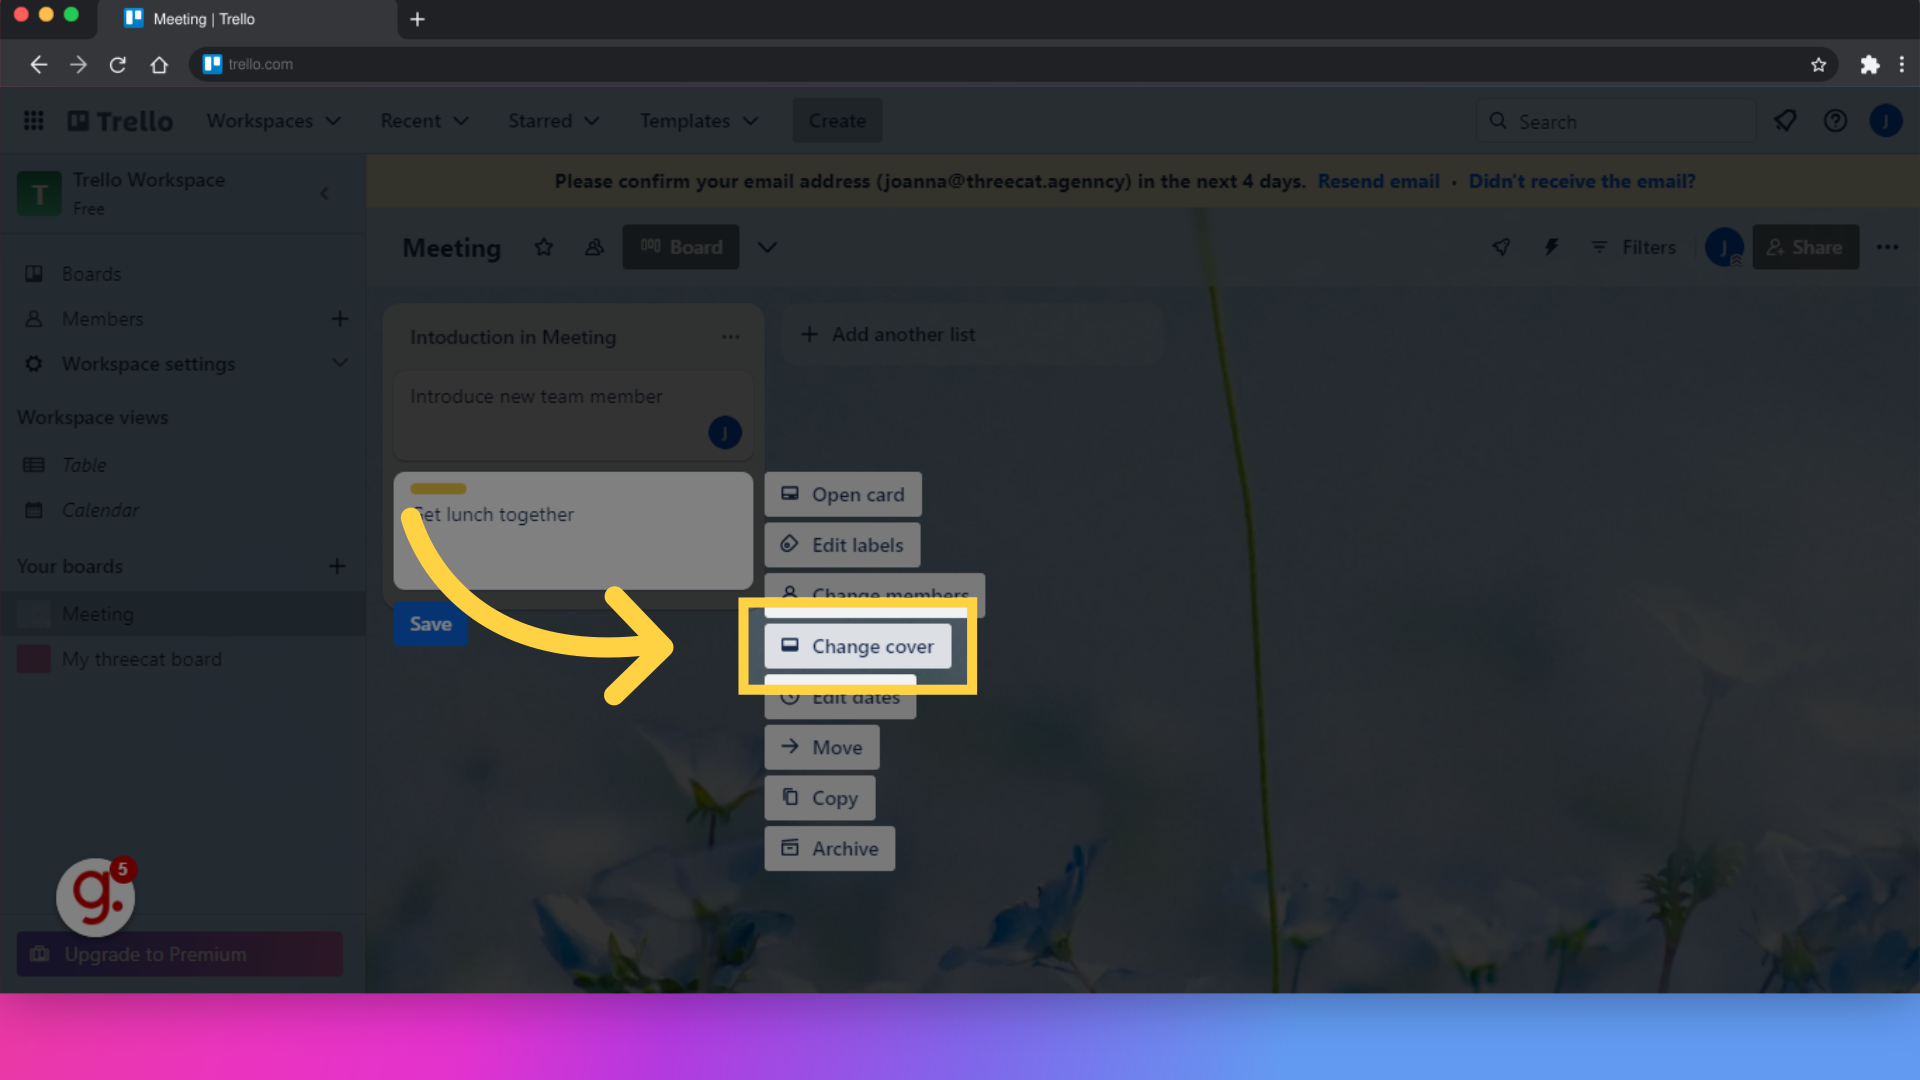Click member avatar on Introduce new team member card
1920x1080 pixels.
(725, 432)
